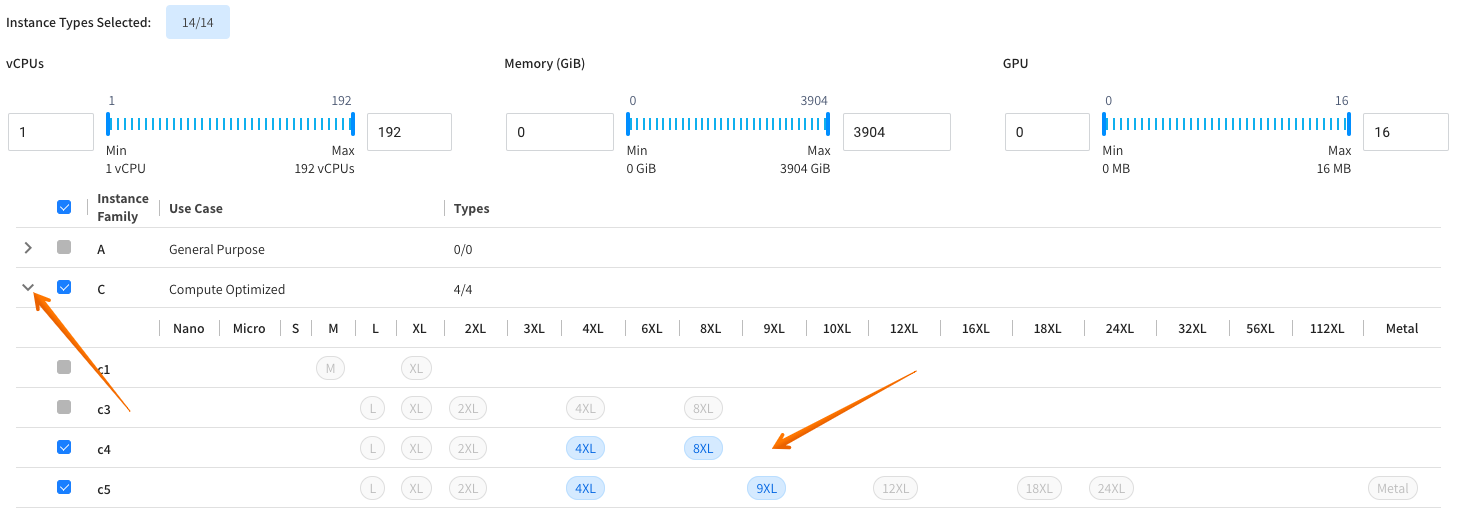The image size is (1457, 511).
Task: Check the c1 row checkbox
Action: [64, 367]
